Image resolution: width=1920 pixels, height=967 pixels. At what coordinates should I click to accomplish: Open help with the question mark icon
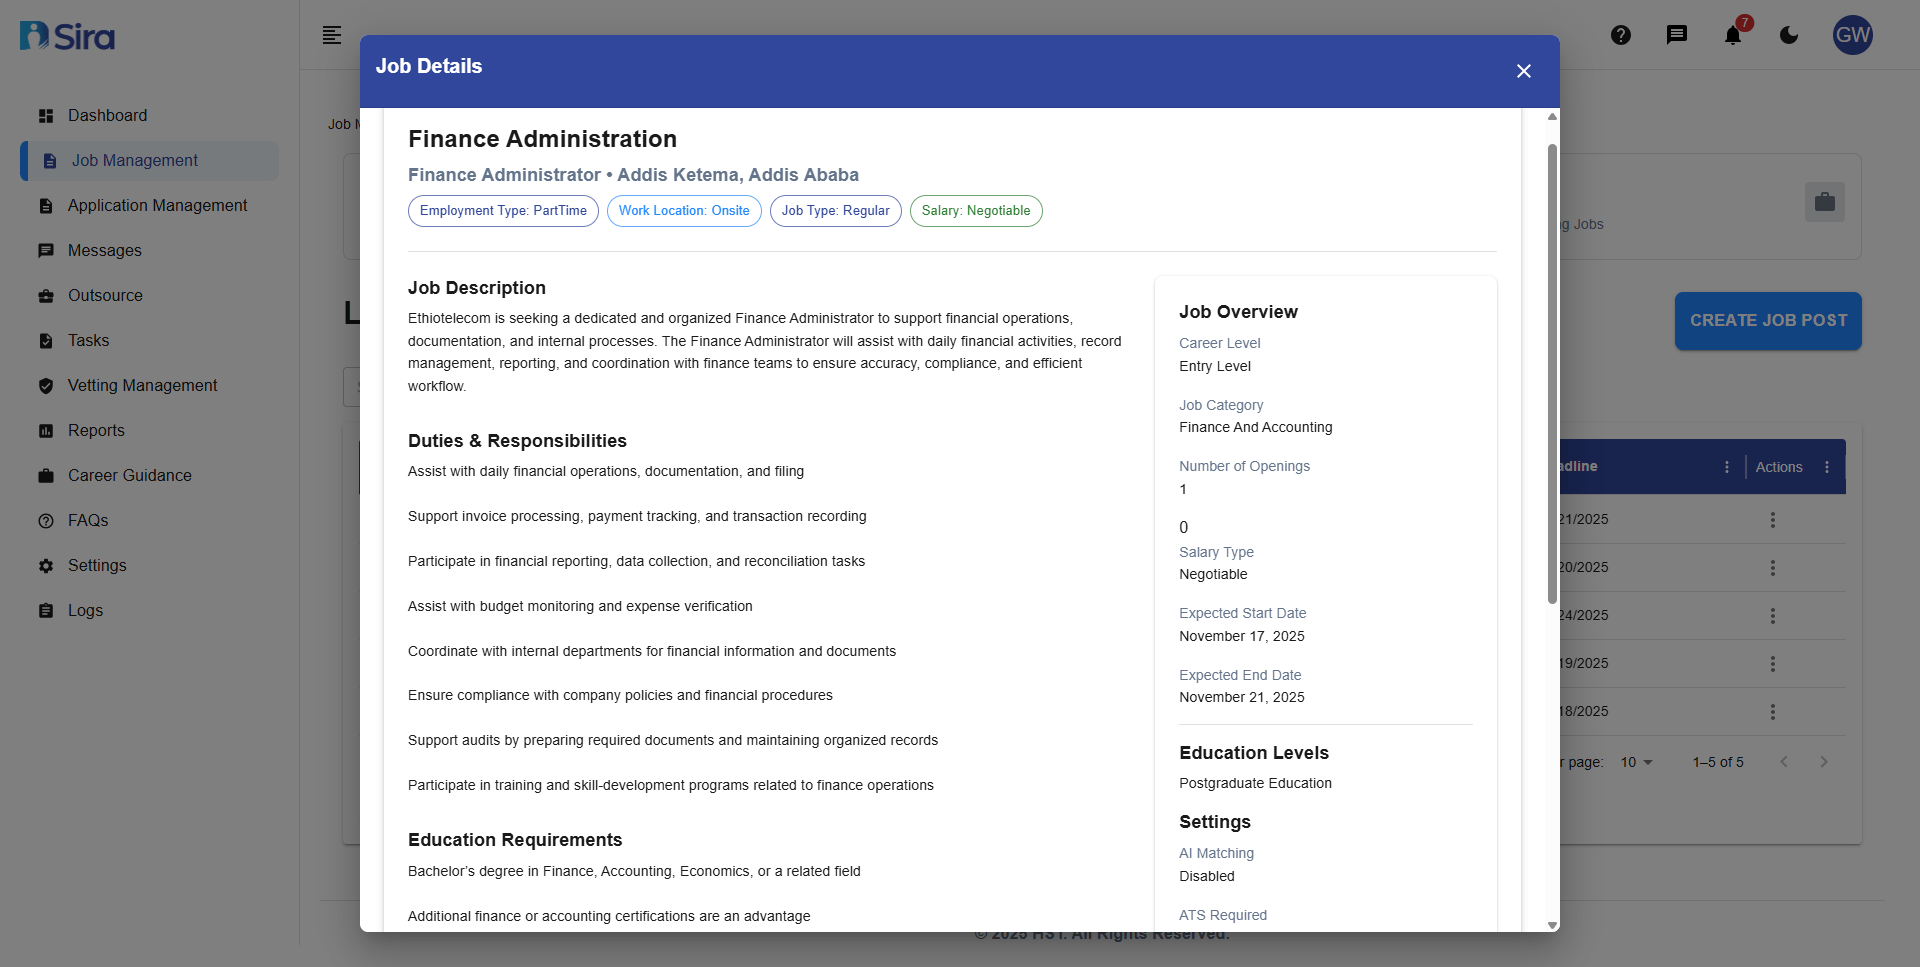(1621, 35)
